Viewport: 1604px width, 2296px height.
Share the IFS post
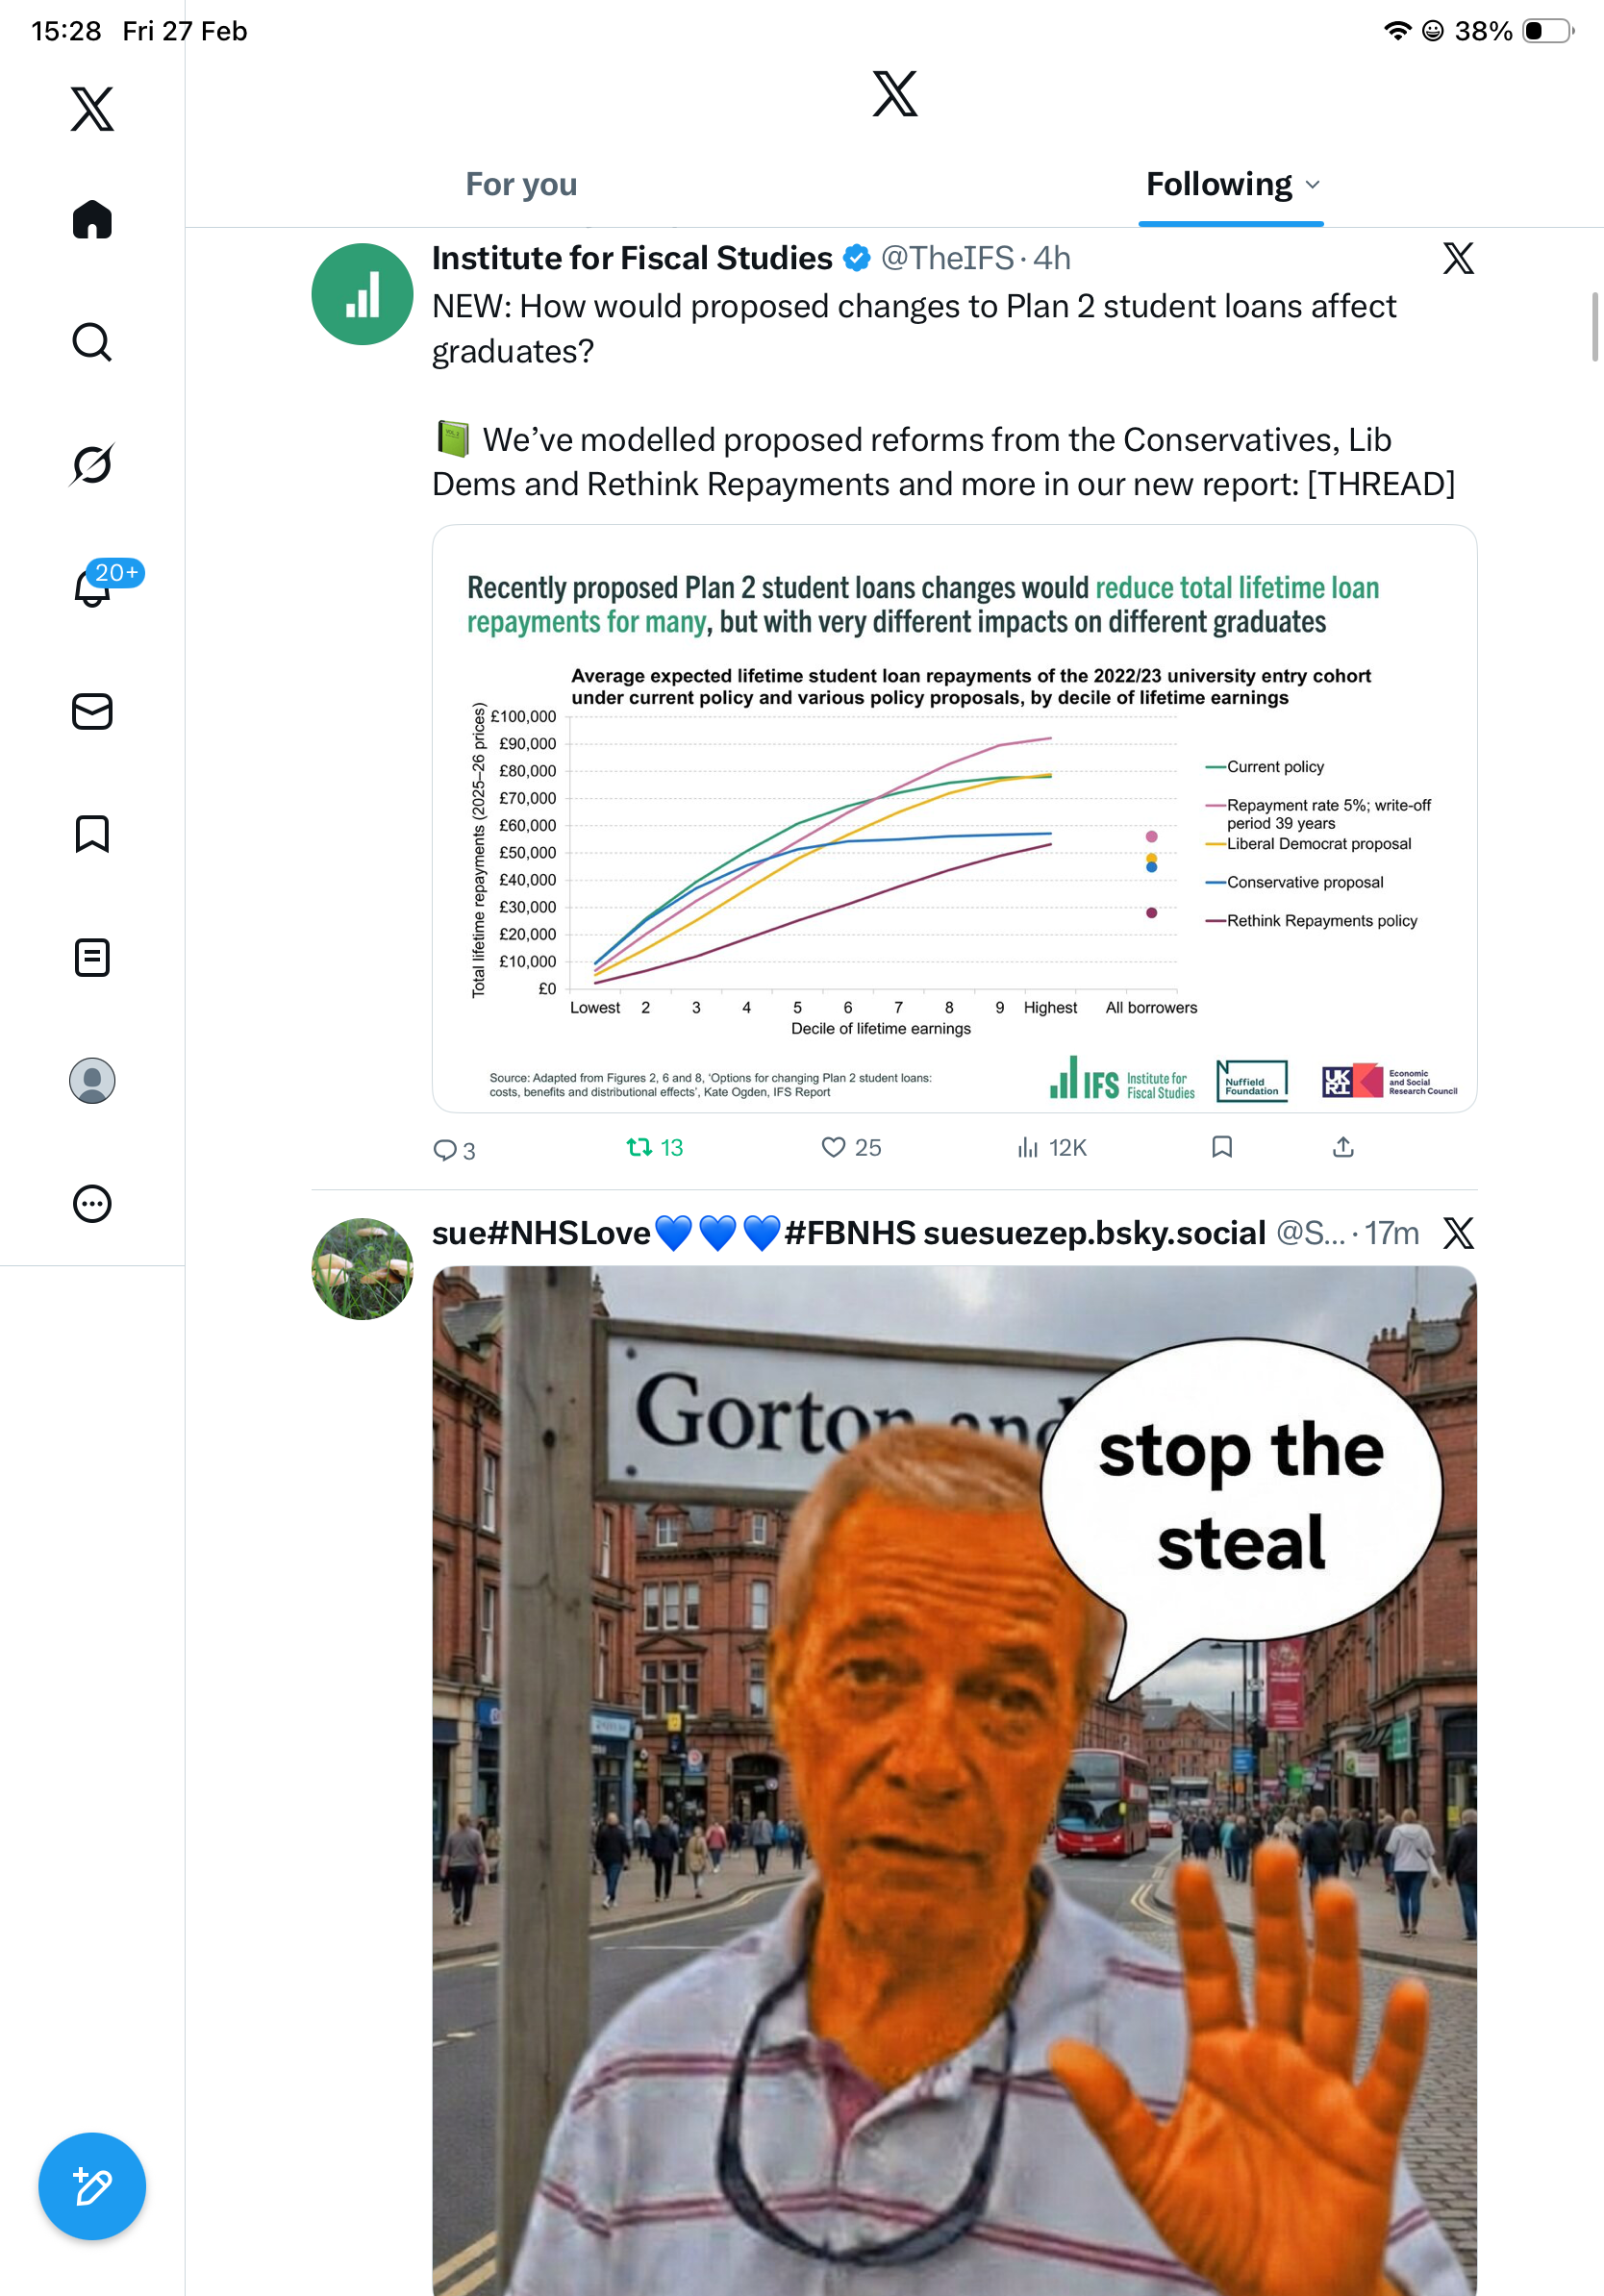1343,1147
